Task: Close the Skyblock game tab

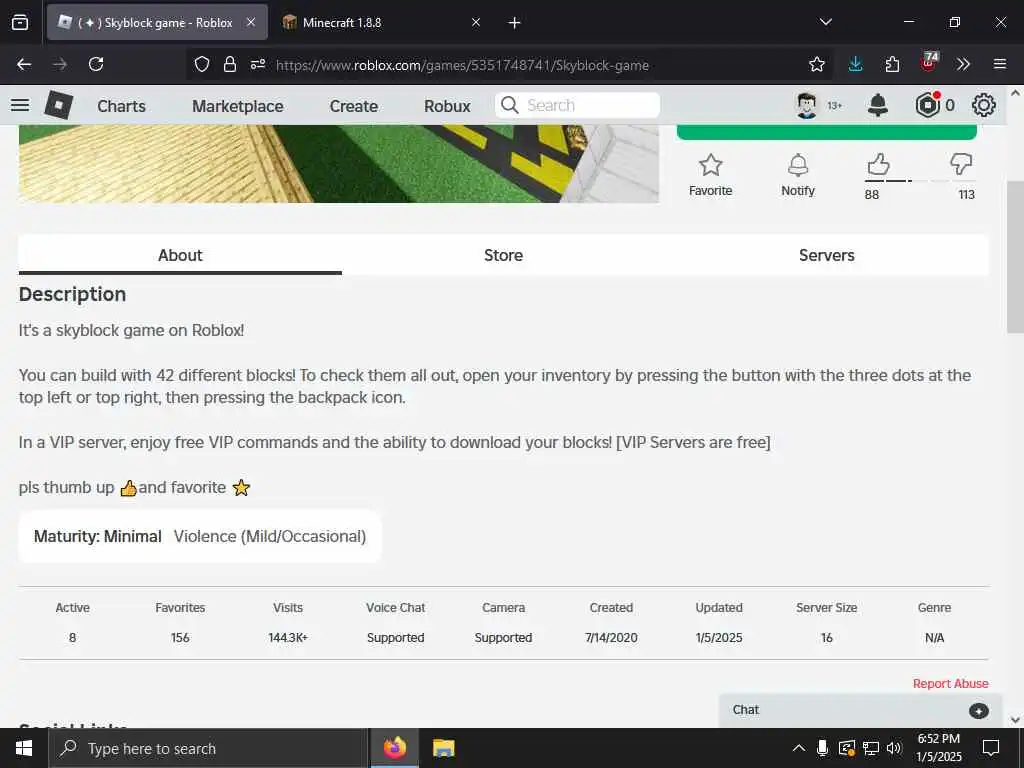Action: pyautogui.click(x=251, y=22)
